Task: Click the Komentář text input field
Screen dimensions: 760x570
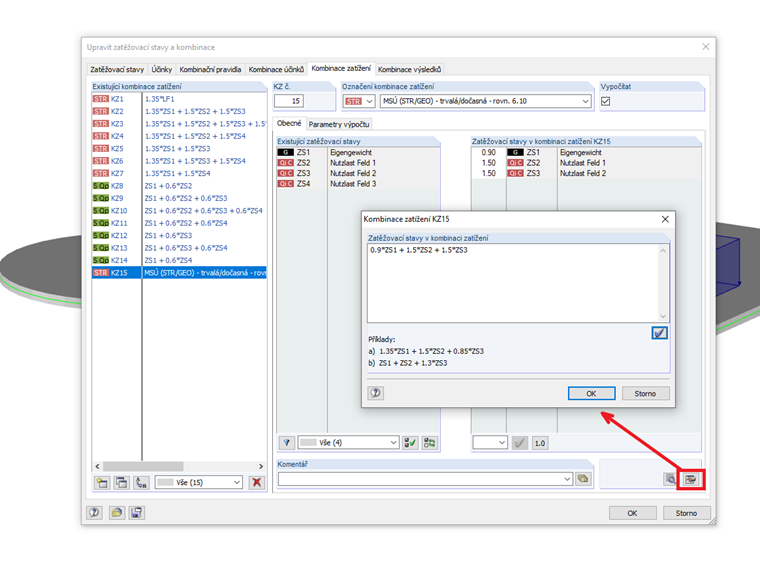Action: pyautogui.click(x=420, y=479)
